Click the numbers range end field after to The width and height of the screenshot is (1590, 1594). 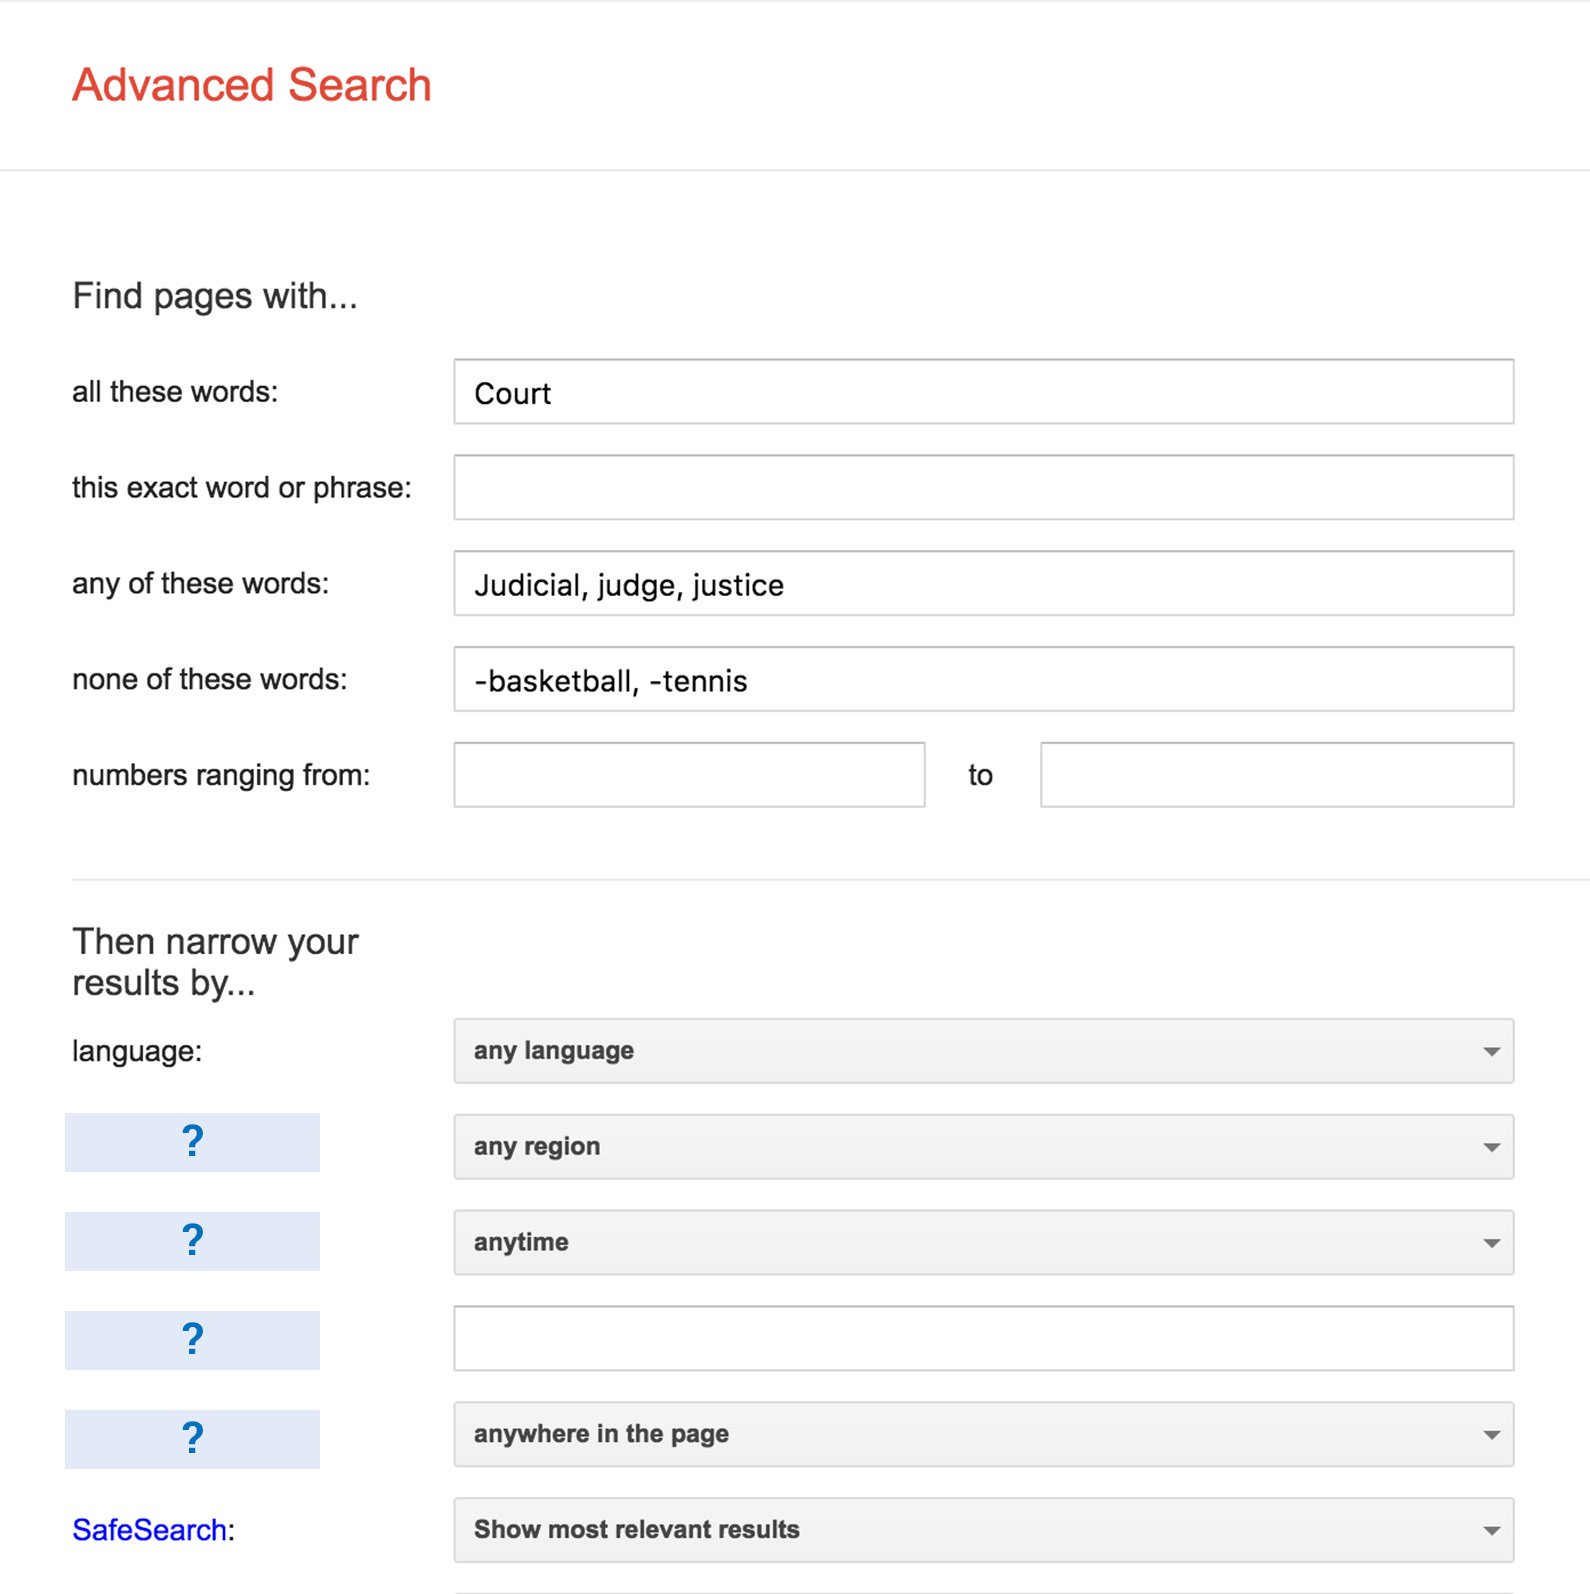click(1277, 775)
